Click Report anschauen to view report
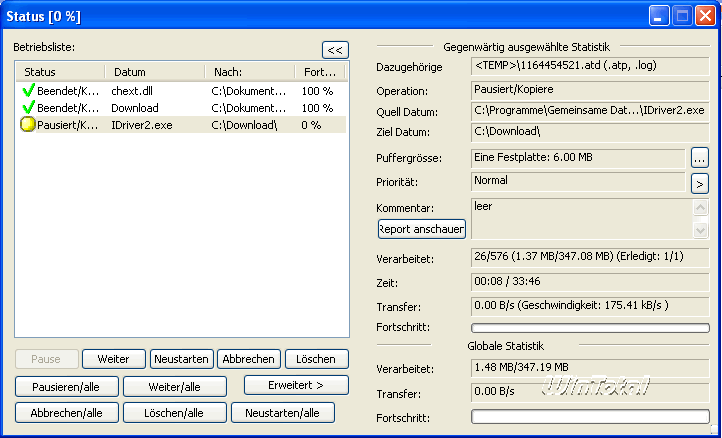 [421, 229]
